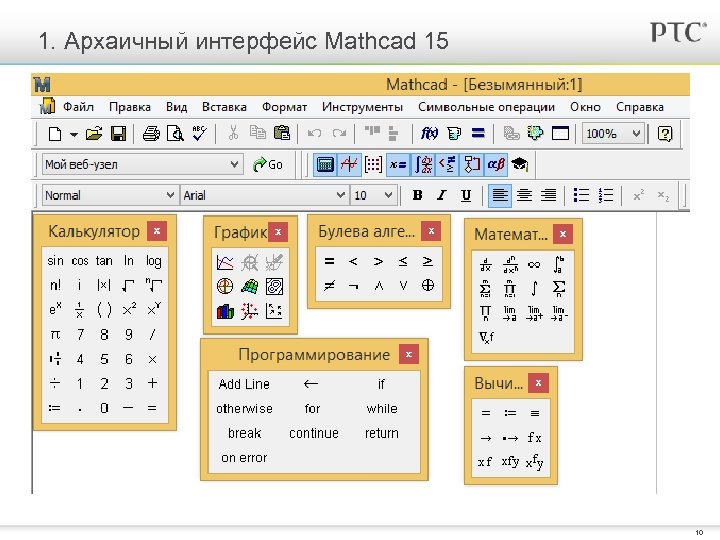The height and width of the screenshot is (540, 720).
Task: Toggle the Boolean toolbar button
Action: click(447, 164)
